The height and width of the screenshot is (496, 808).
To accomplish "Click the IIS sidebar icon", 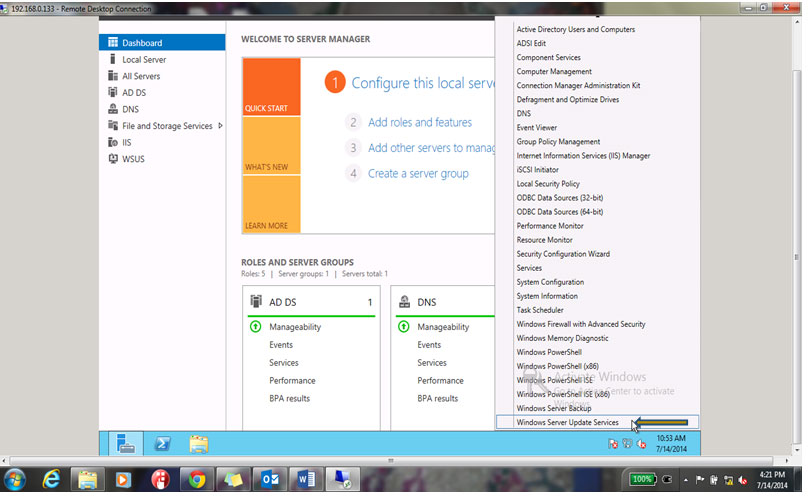I will pyautogui.click(x=113, y=142).
